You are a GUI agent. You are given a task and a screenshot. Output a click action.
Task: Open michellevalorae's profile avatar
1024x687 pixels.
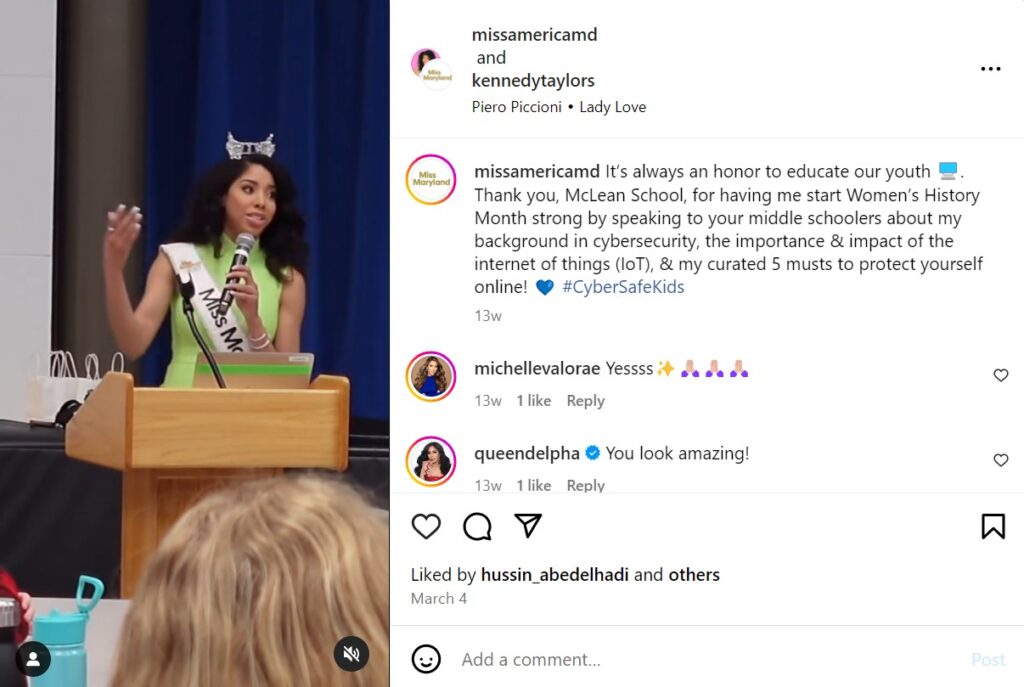[x=431, y=376]
